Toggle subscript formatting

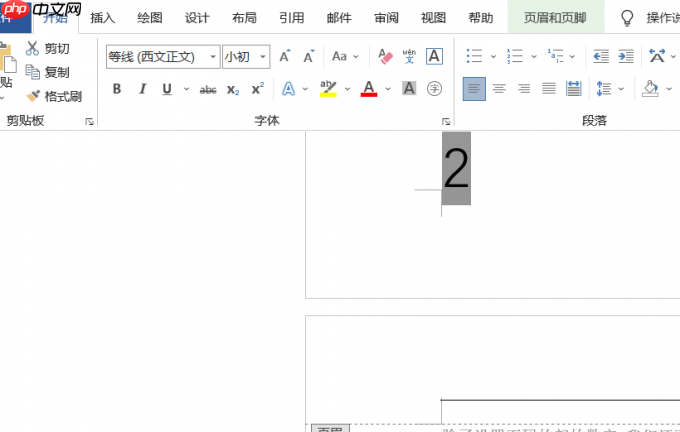coord(233,90)
